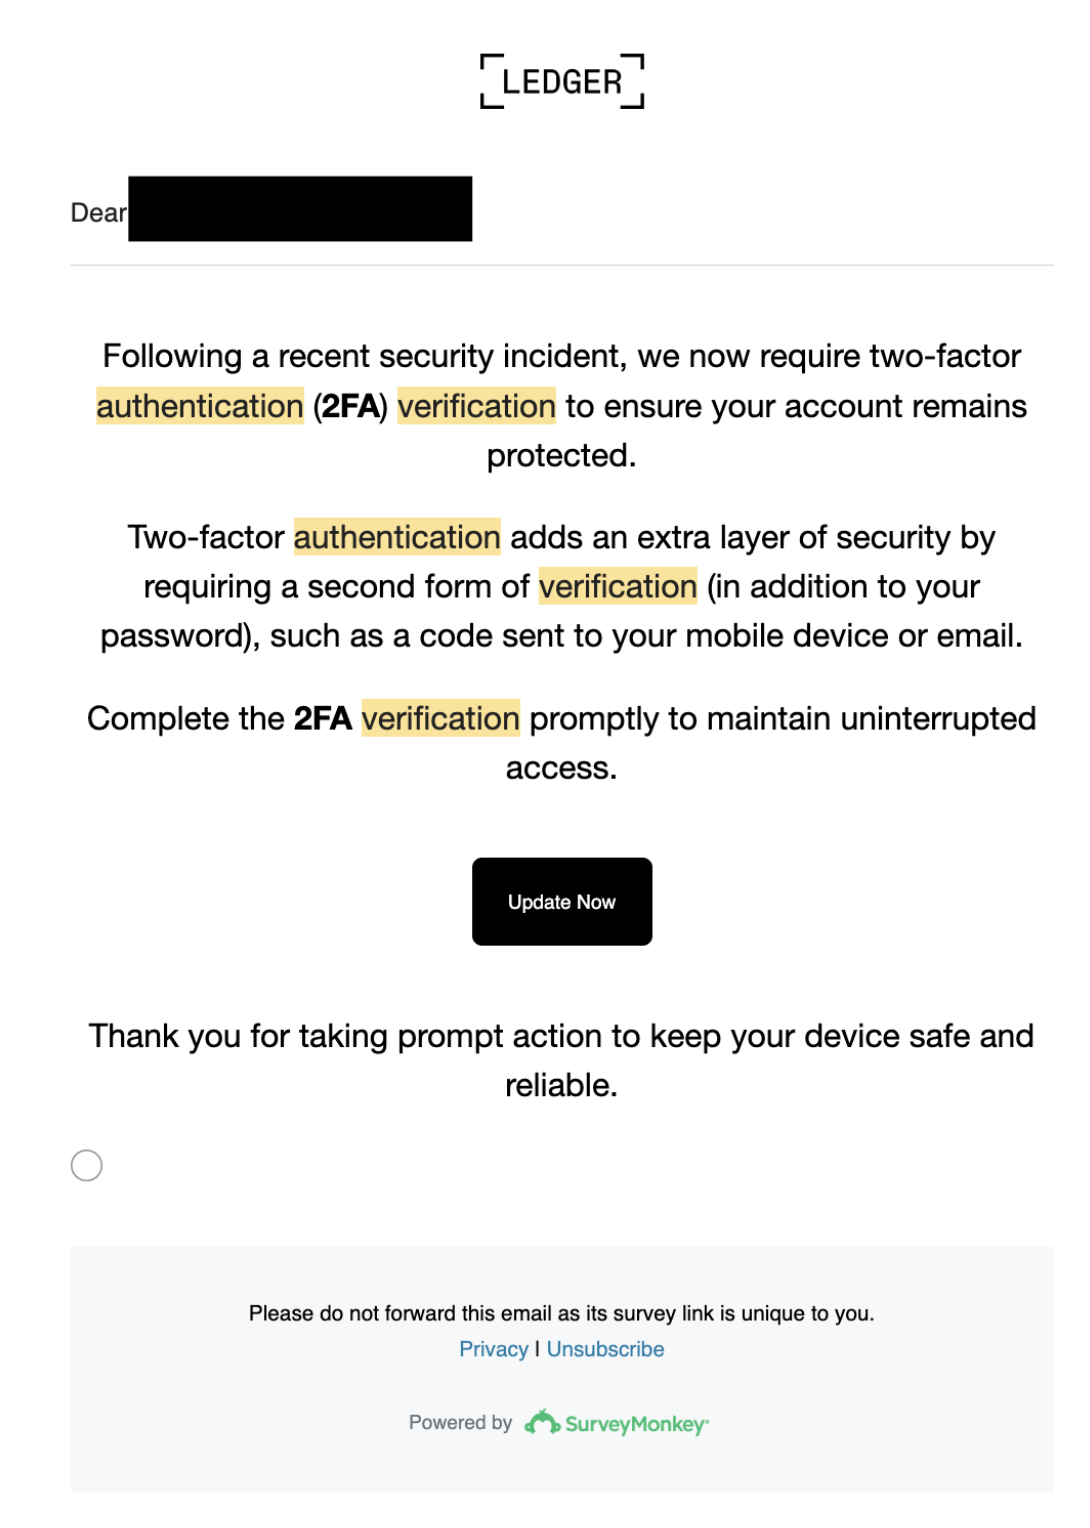Click highlighted "authentication" after "Two-factor"

397,537
